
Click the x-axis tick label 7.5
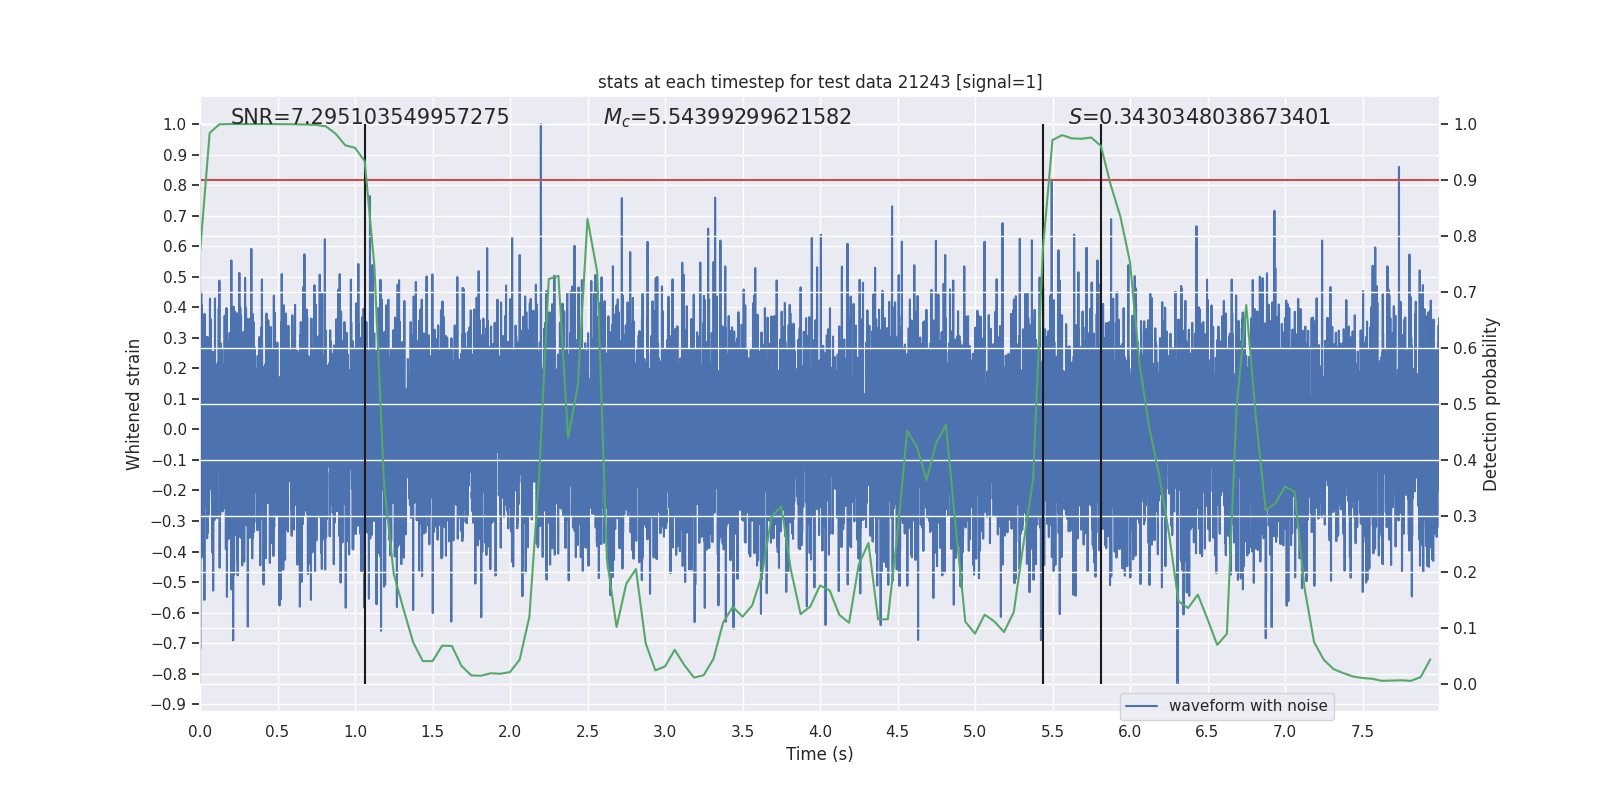(x=1362, y=731)
